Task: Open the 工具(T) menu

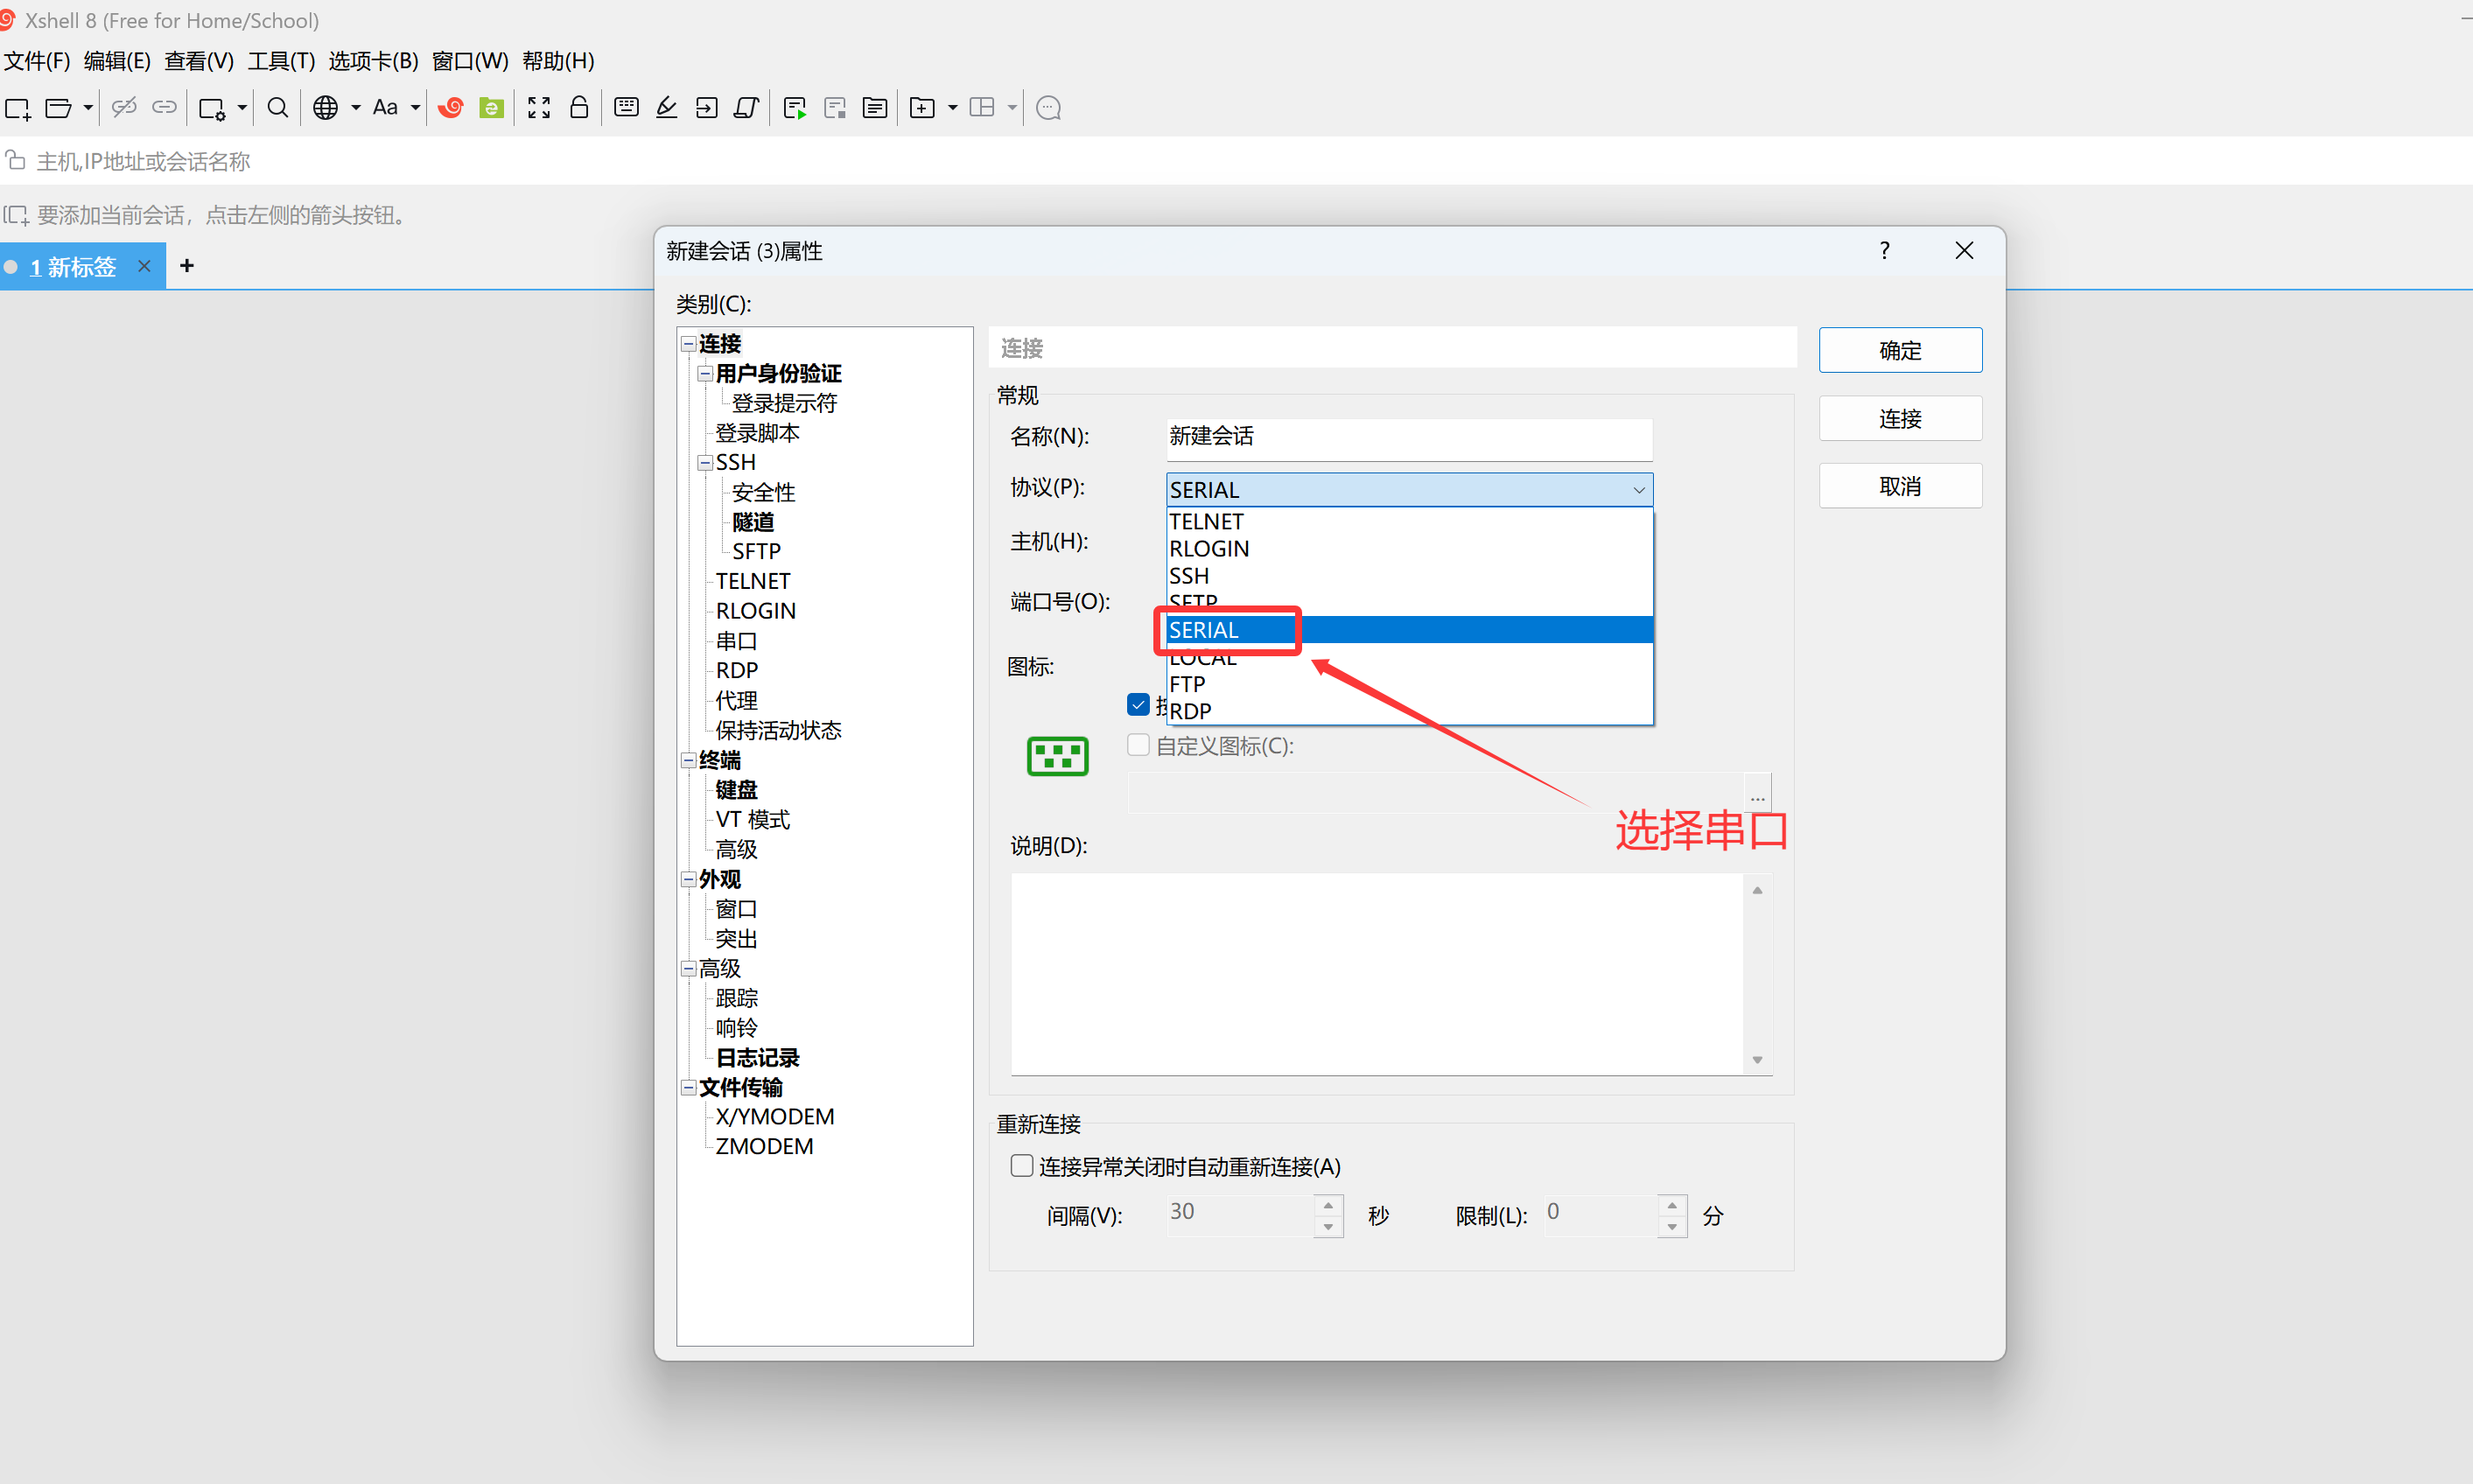Action: (x=281, y=61)
